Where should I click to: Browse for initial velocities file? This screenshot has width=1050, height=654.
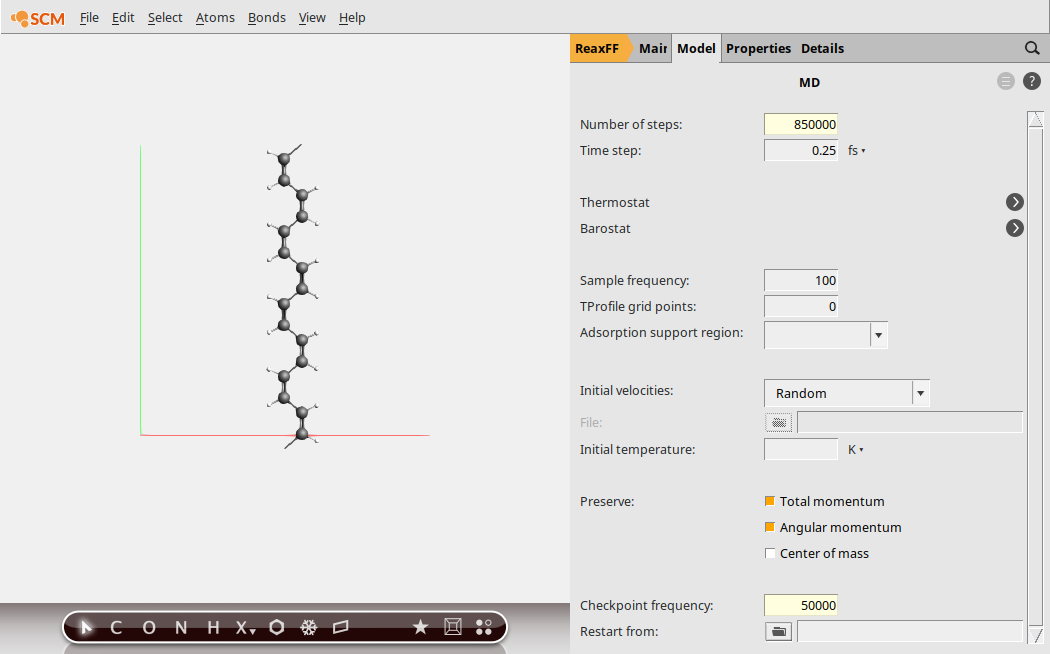778,422
